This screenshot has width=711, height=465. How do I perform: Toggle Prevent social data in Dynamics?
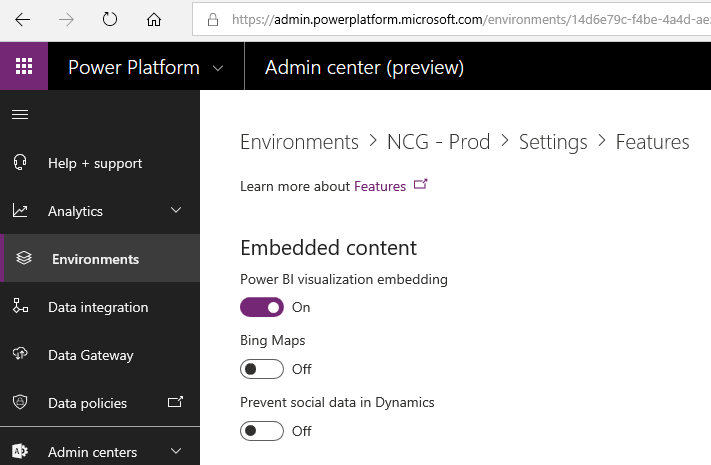click(262, 431)
